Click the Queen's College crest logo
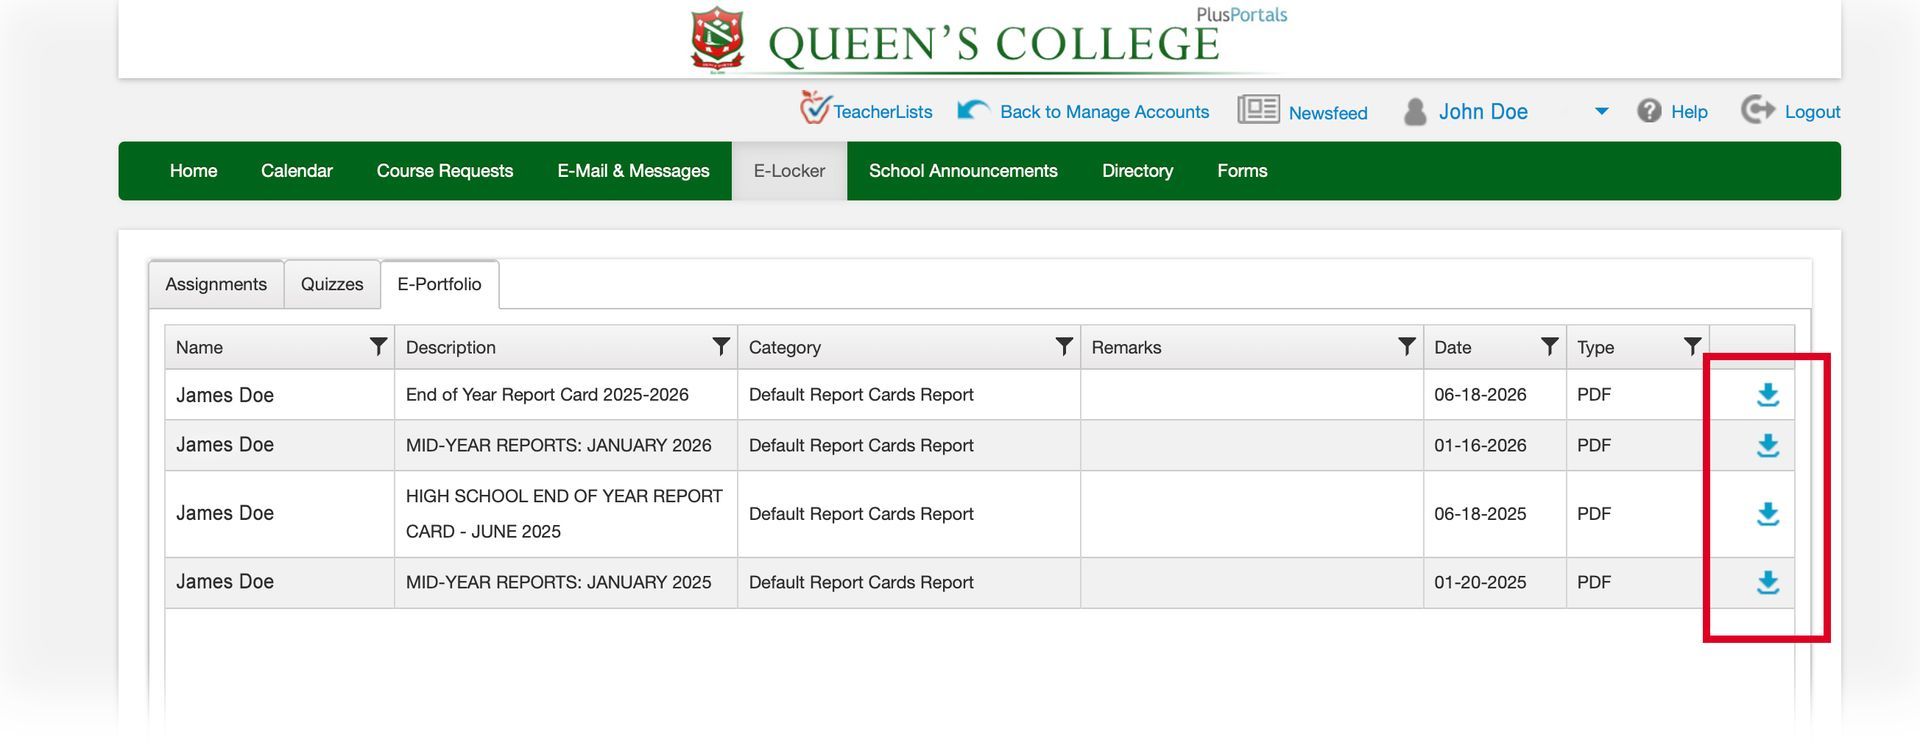 [718, 40]
